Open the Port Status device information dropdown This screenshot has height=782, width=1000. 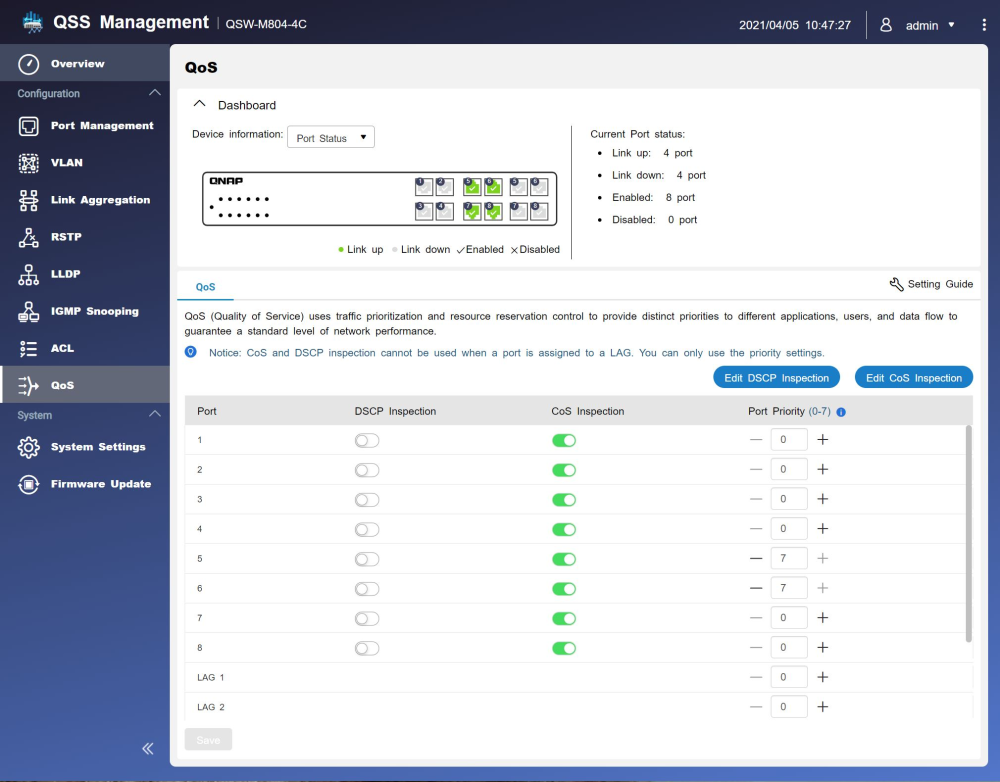click(x=331, y=138)
